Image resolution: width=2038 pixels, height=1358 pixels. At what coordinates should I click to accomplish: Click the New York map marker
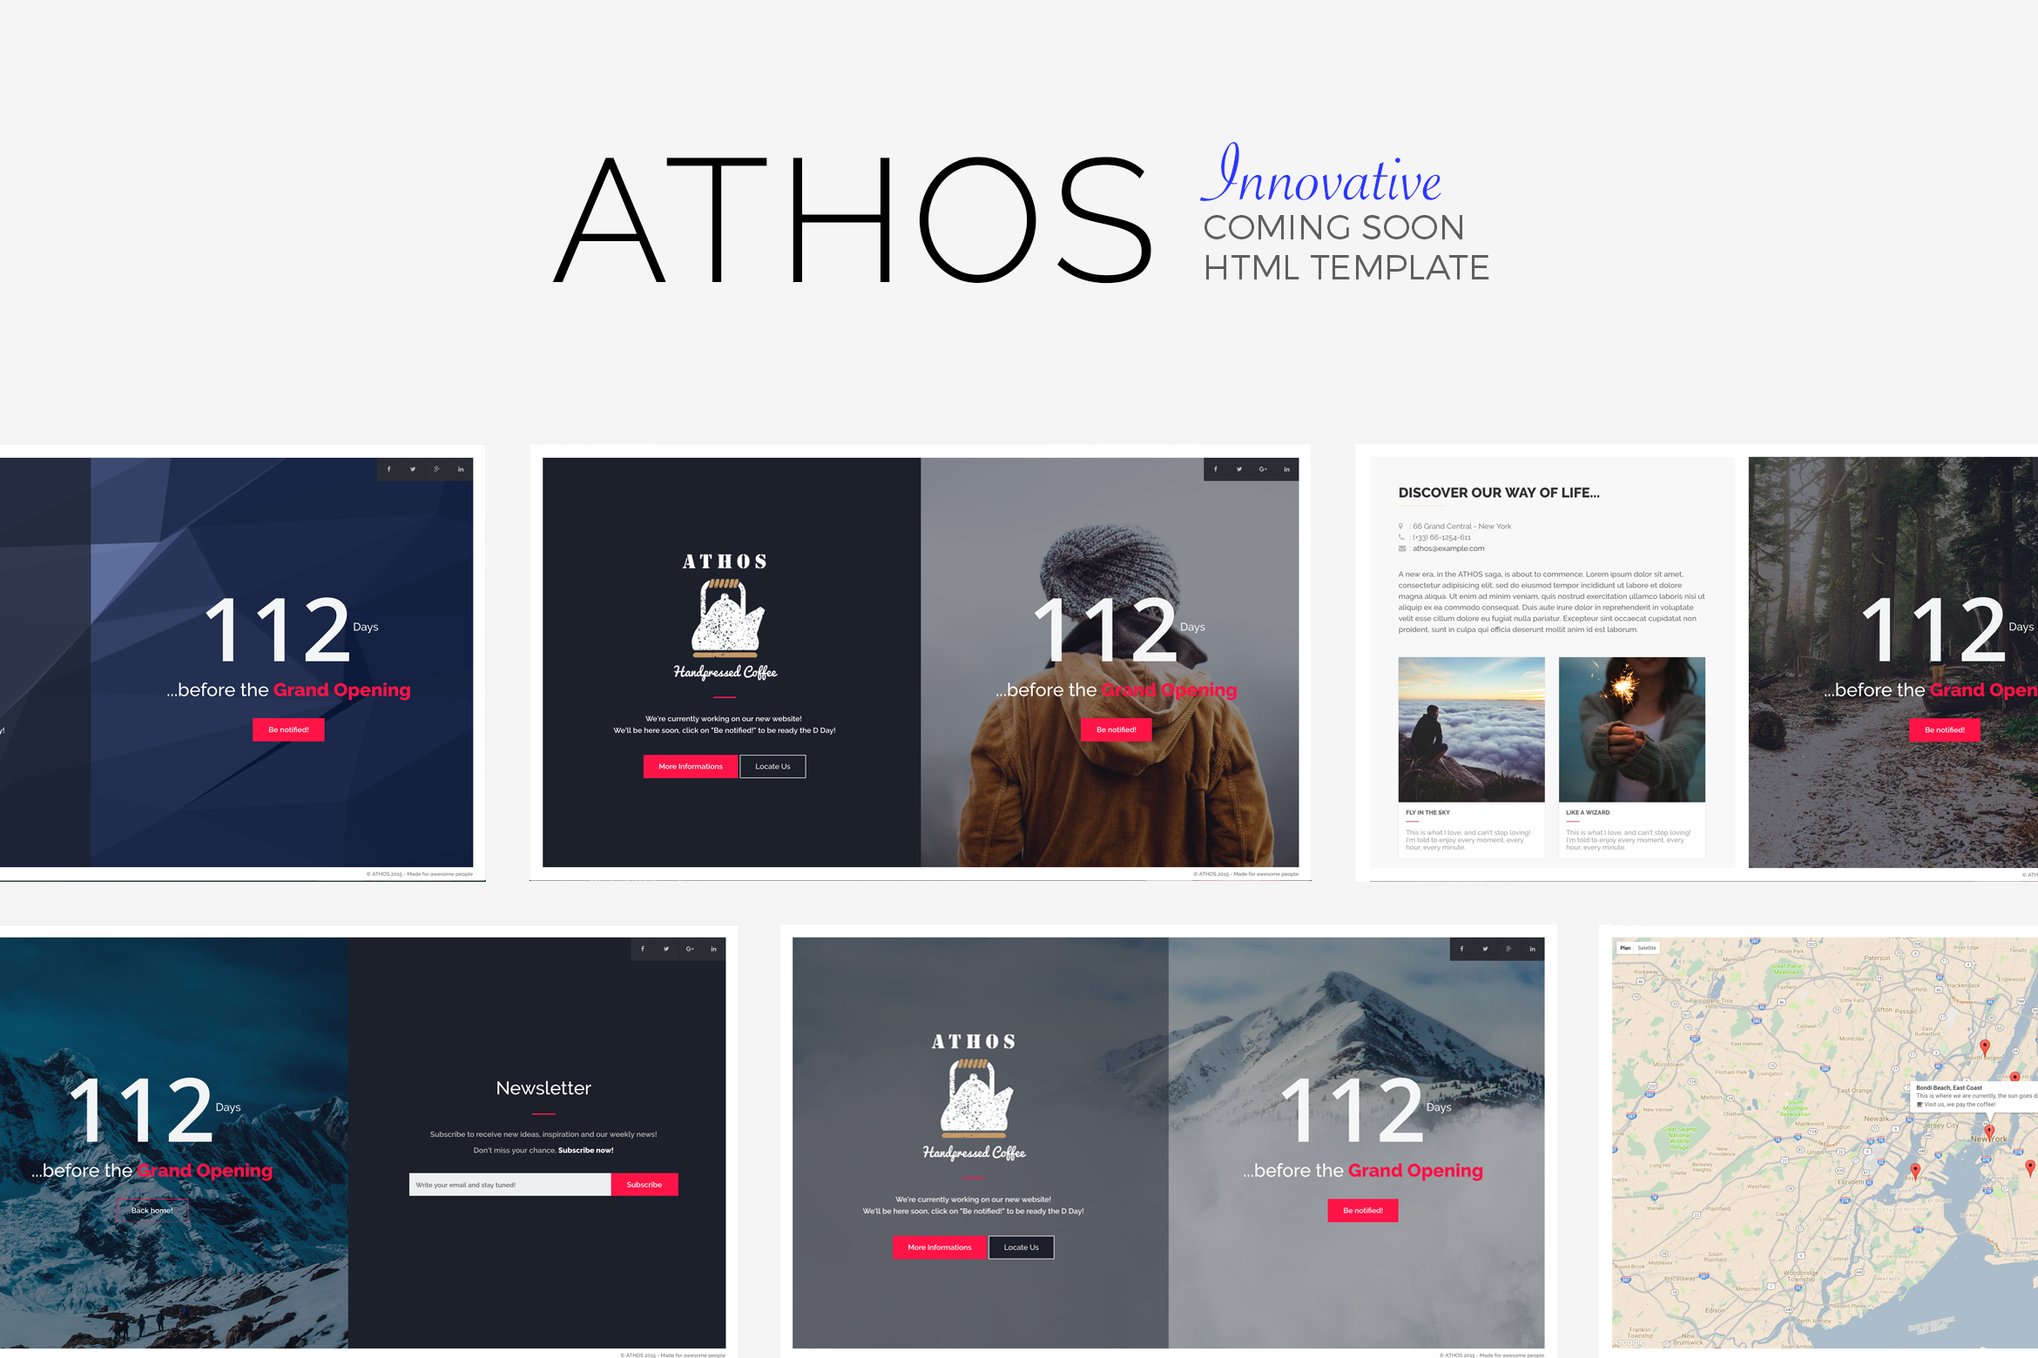click(x=1989, y=1133)
